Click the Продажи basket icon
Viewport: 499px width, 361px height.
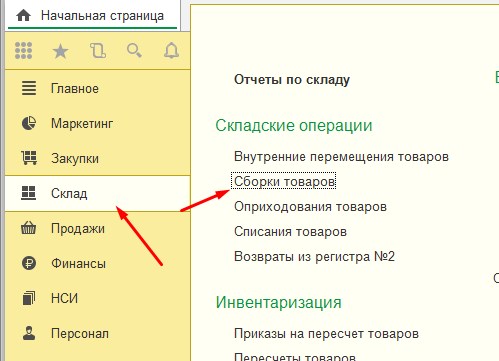point(28,228)
